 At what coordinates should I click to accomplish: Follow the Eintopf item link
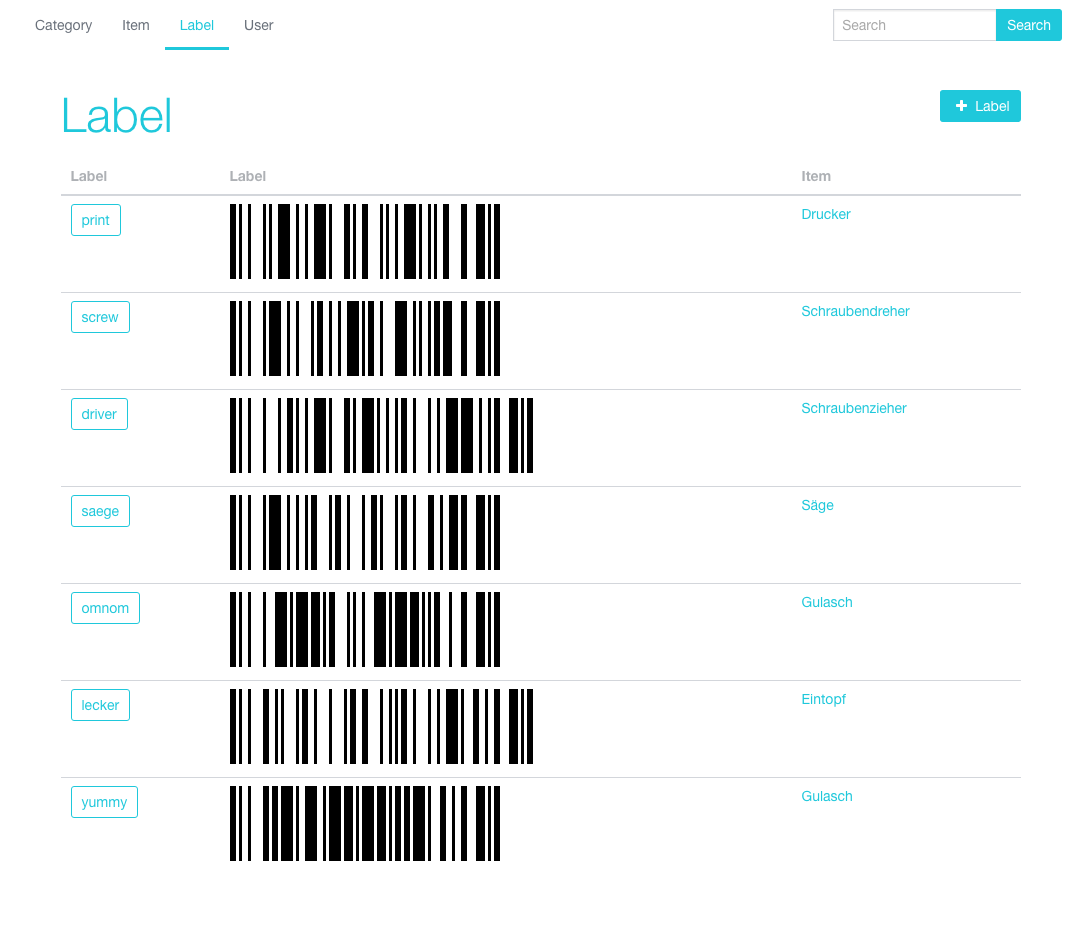coord(823,700)
